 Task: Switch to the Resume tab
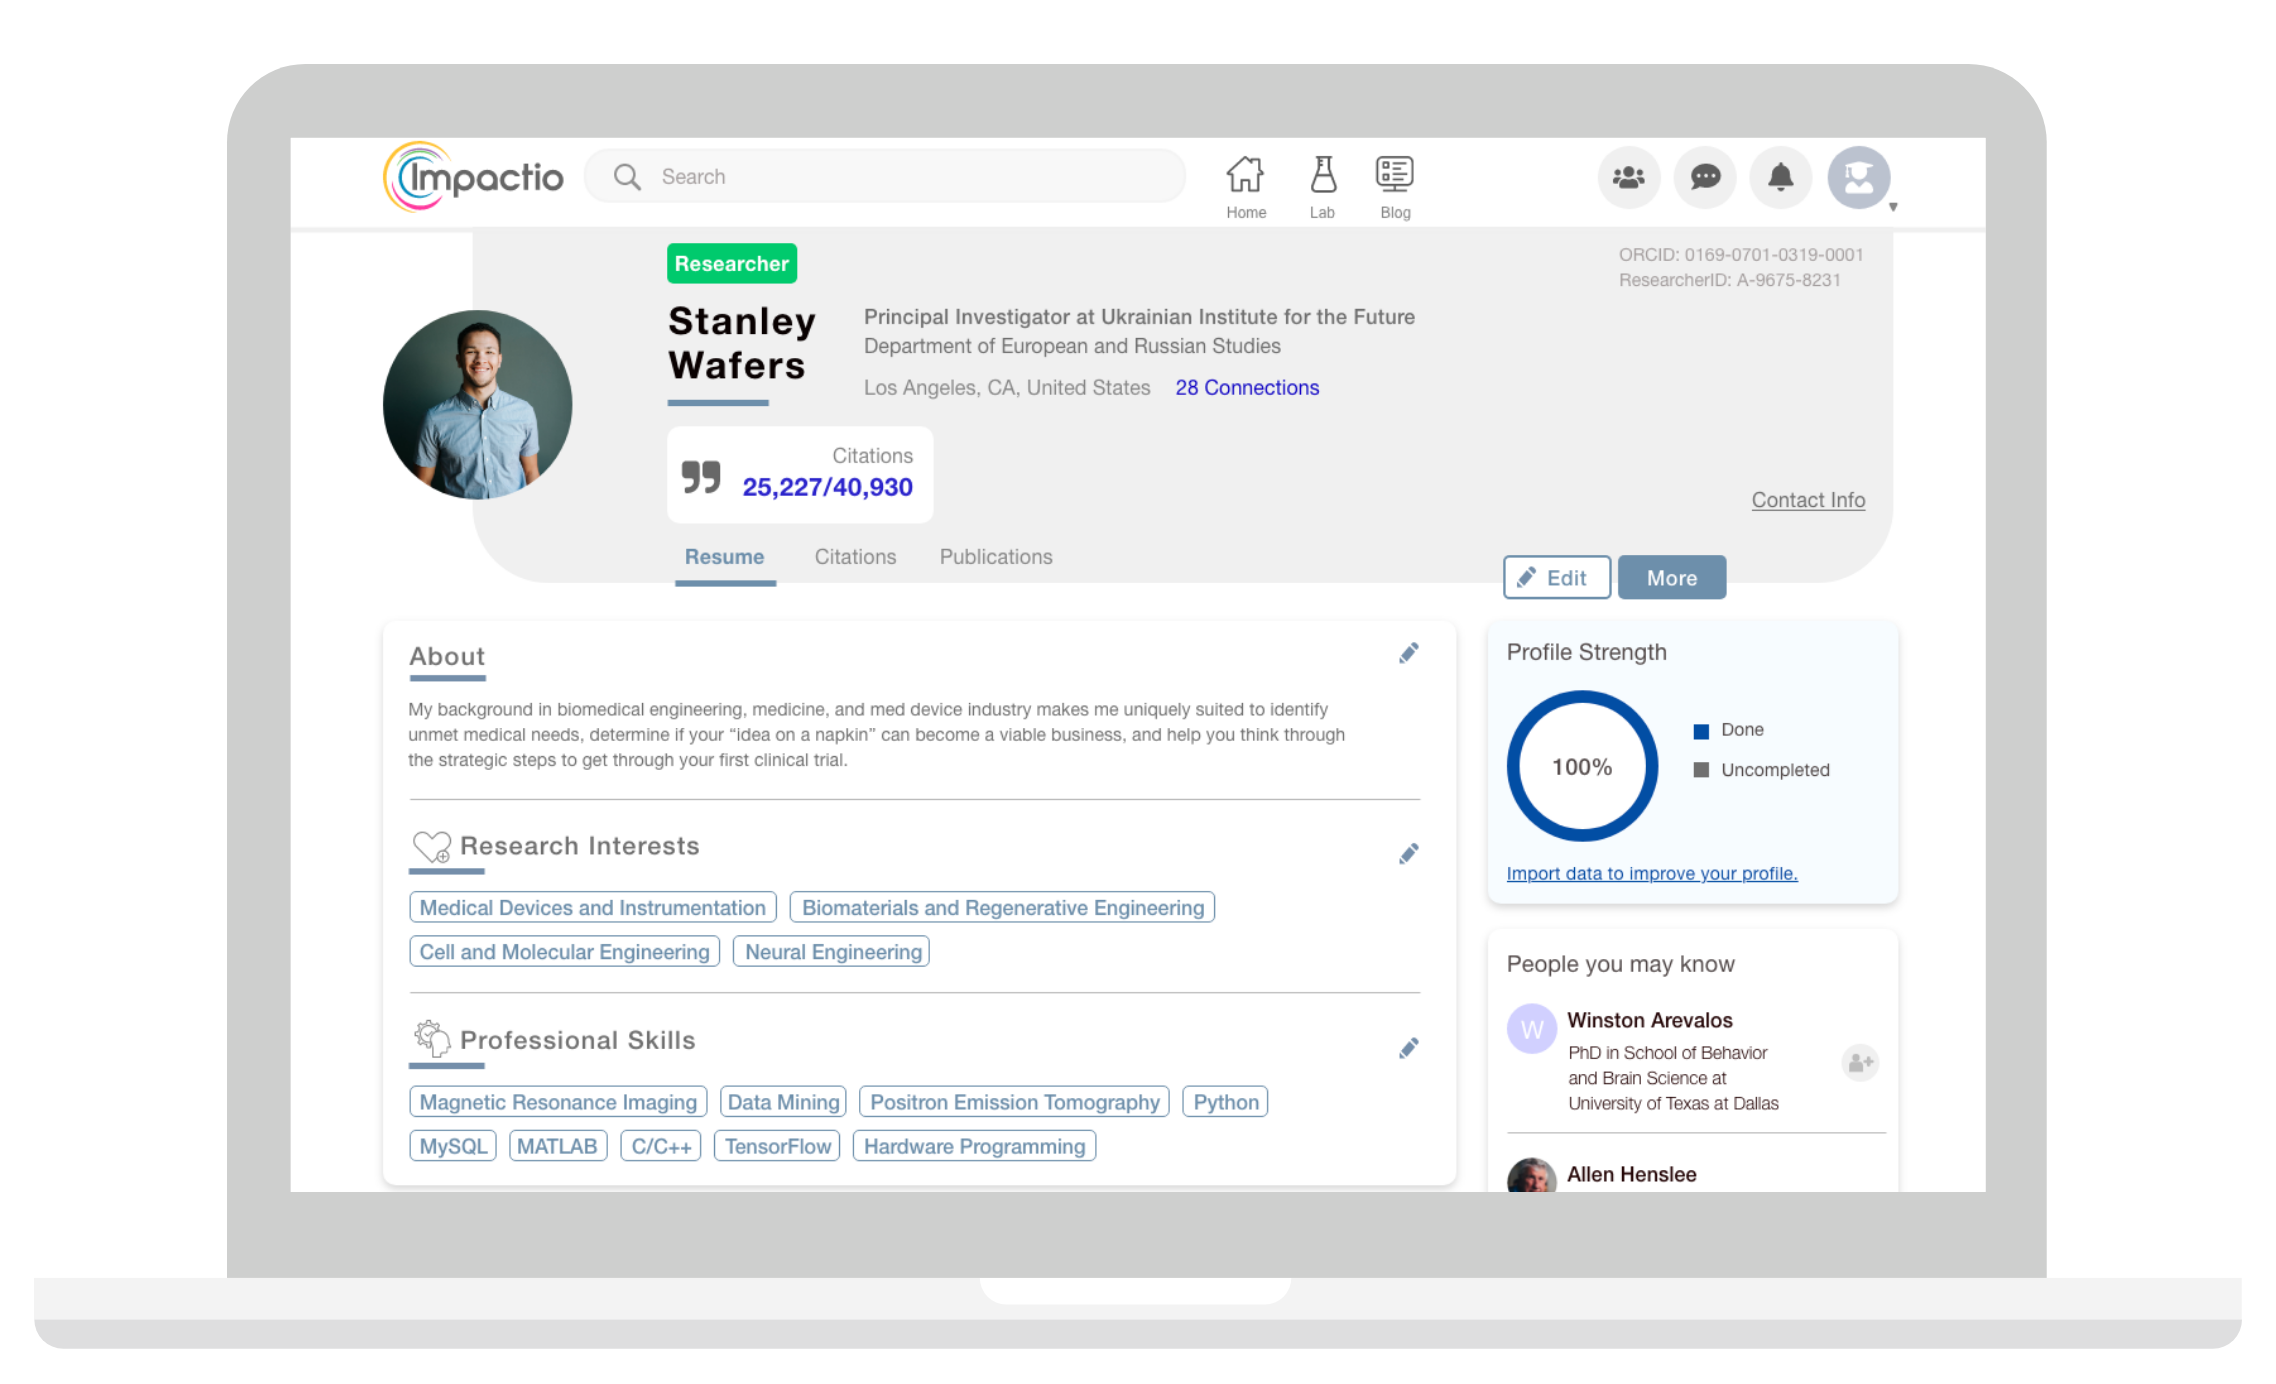click(x=724, y=557)
